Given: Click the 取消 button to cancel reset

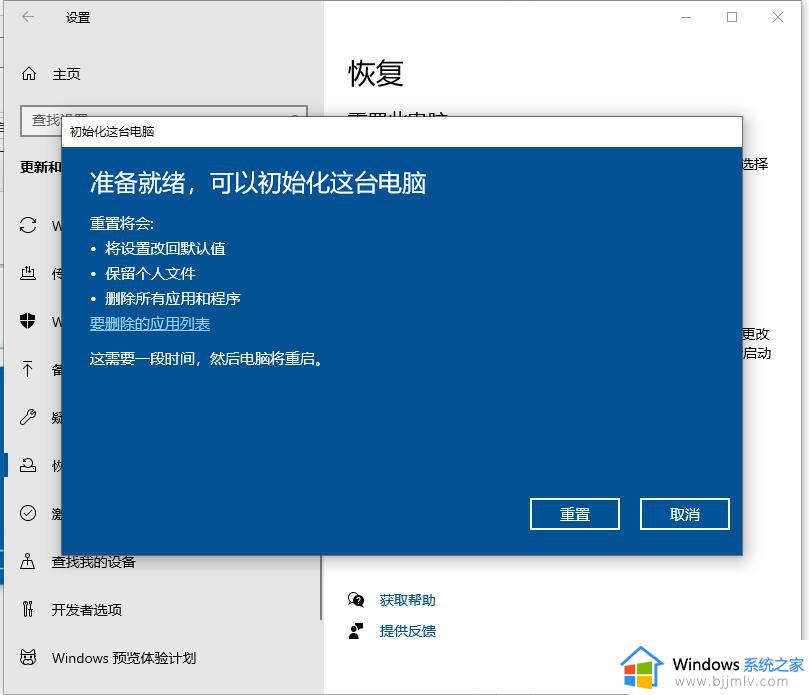Looking at the screenshot, I should 684,514.
